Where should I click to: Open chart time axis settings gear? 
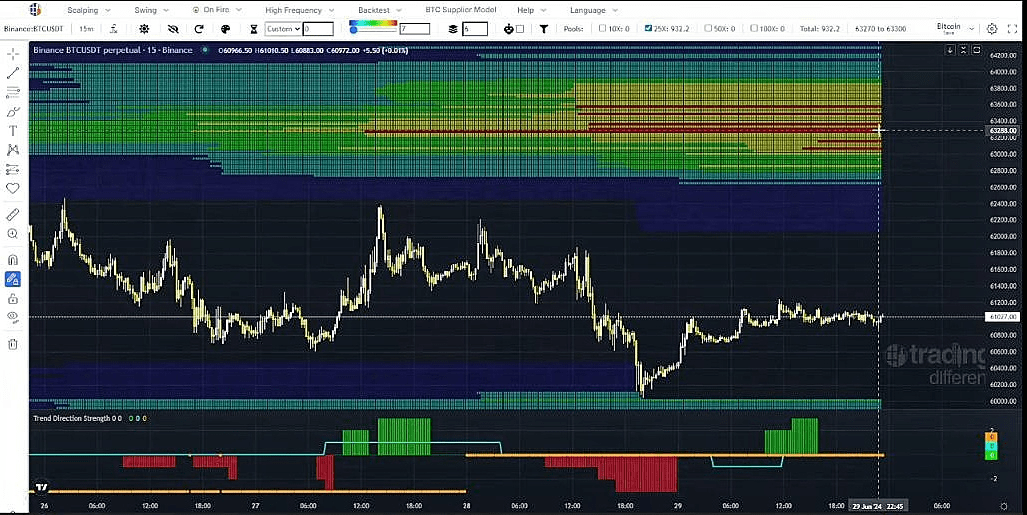click(1004, 506)
